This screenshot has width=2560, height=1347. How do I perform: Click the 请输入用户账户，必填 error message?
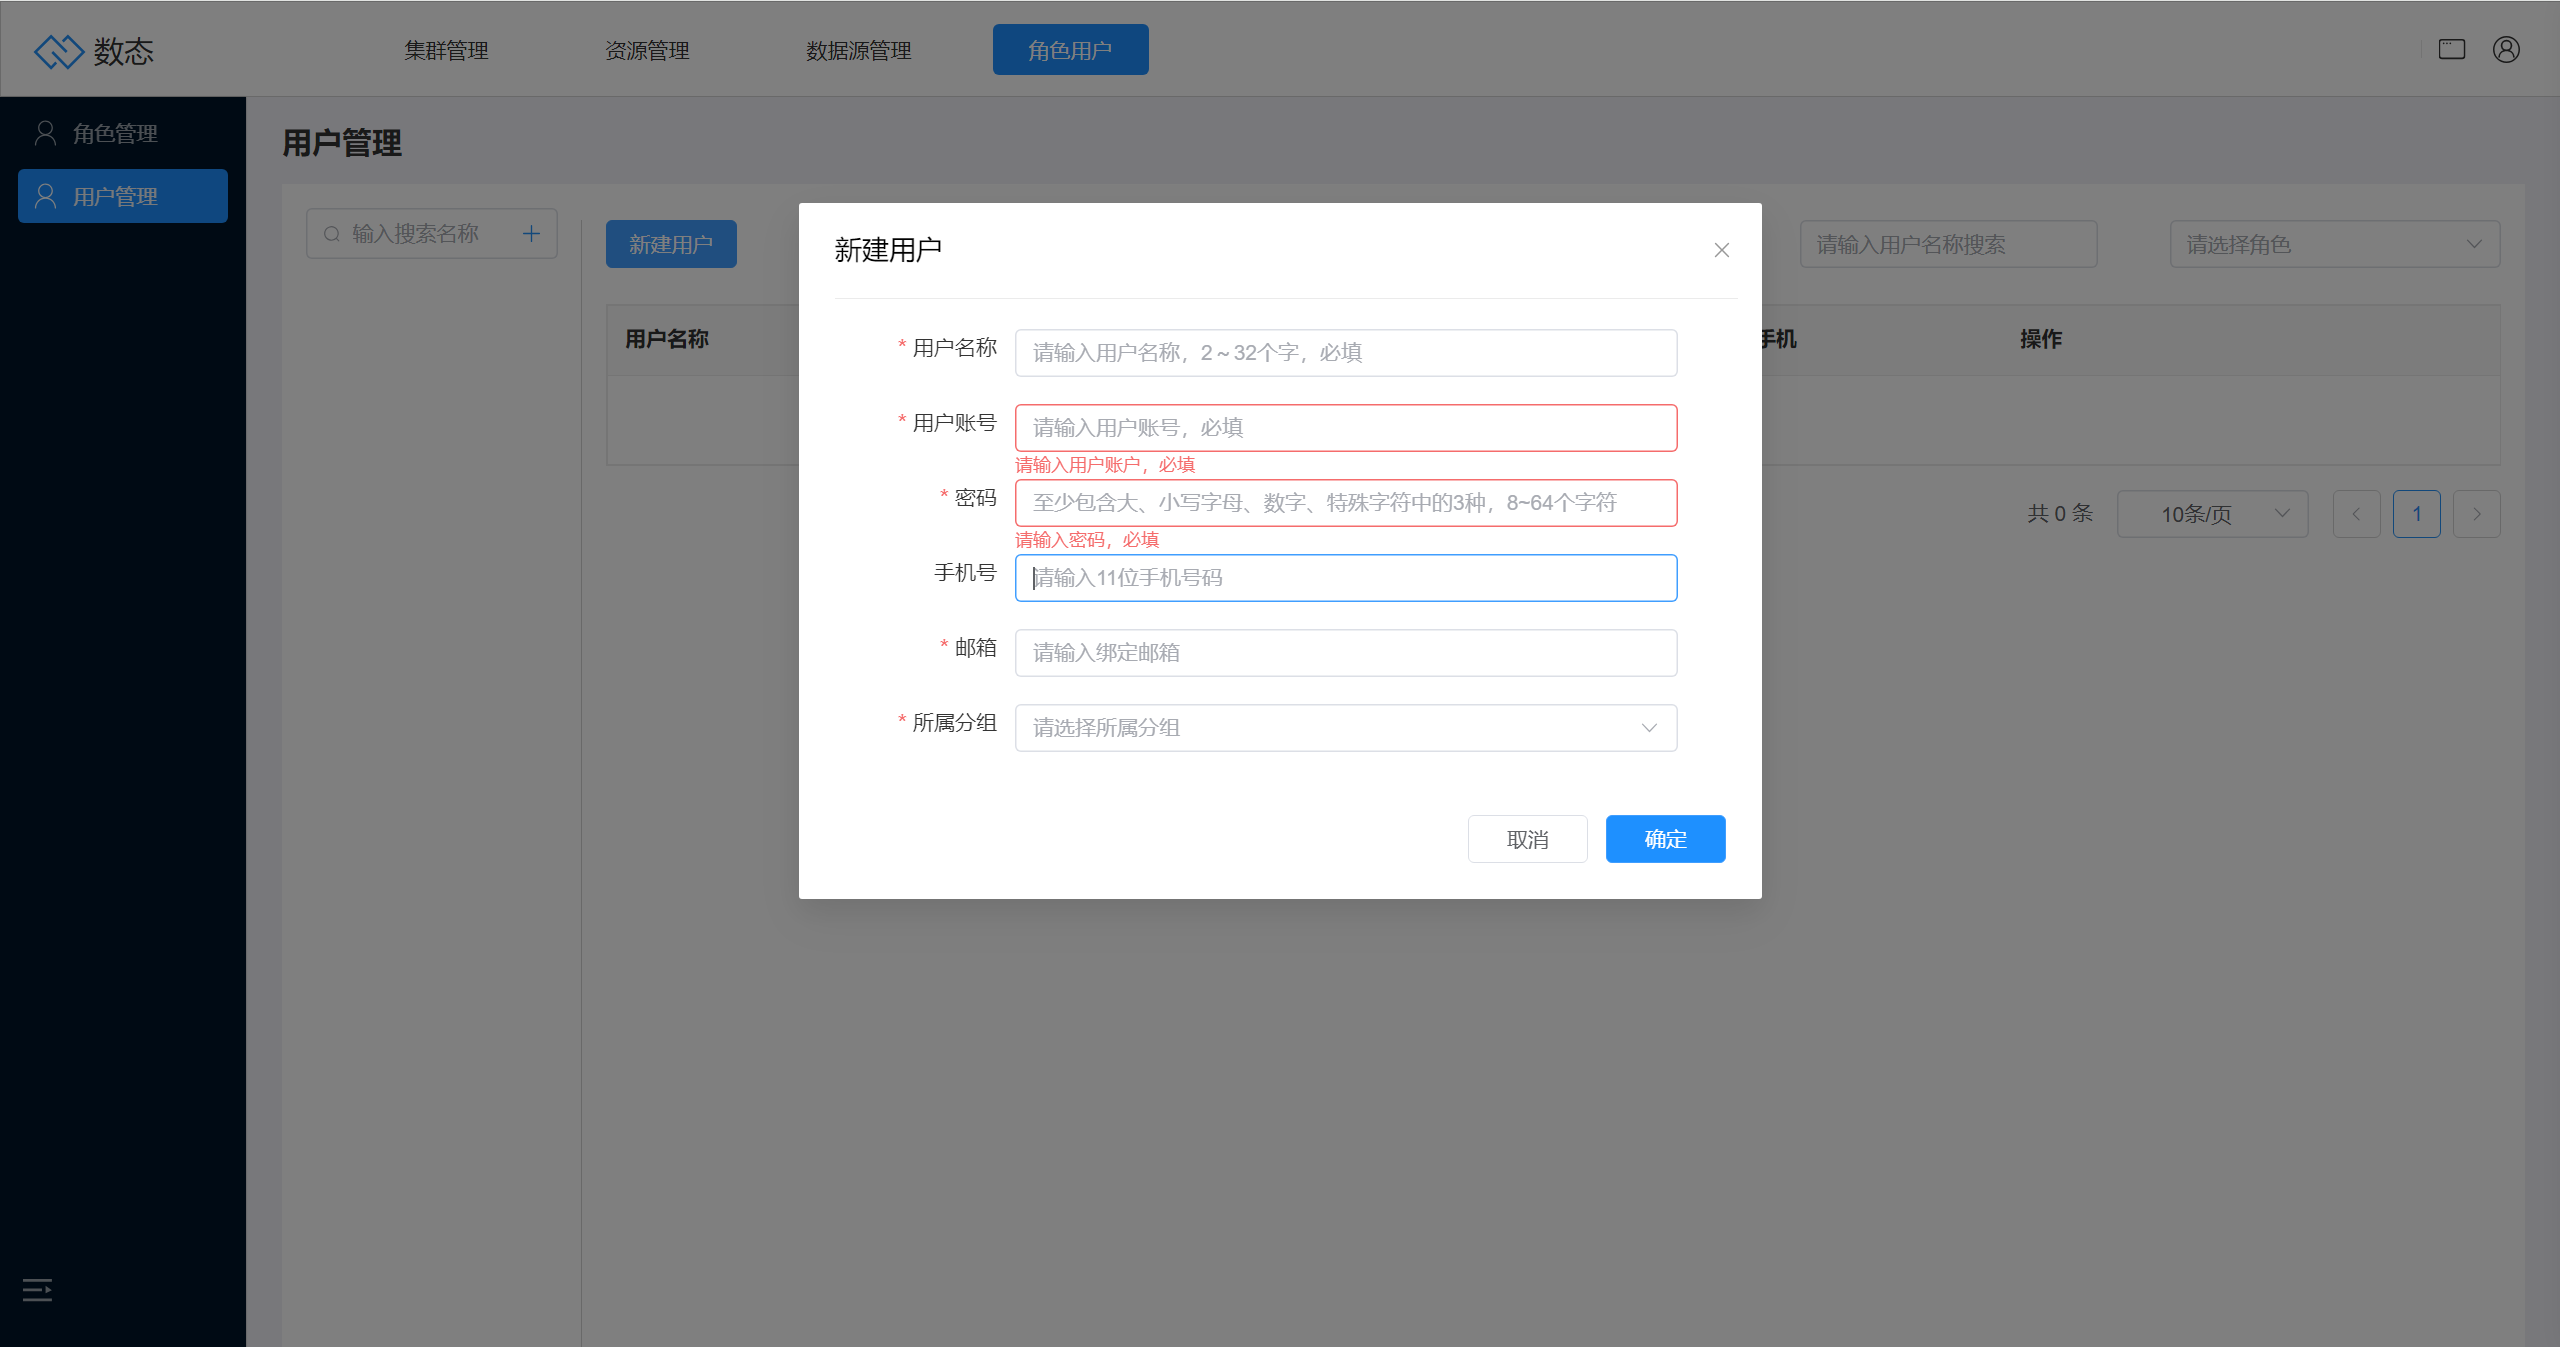click(1105, 465)
